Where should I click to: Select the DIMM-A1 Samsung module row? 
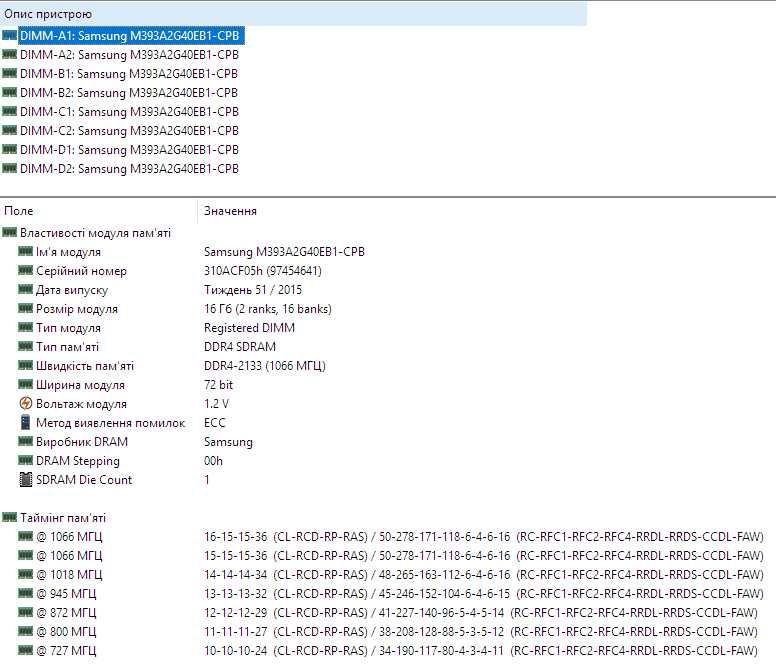130,36
